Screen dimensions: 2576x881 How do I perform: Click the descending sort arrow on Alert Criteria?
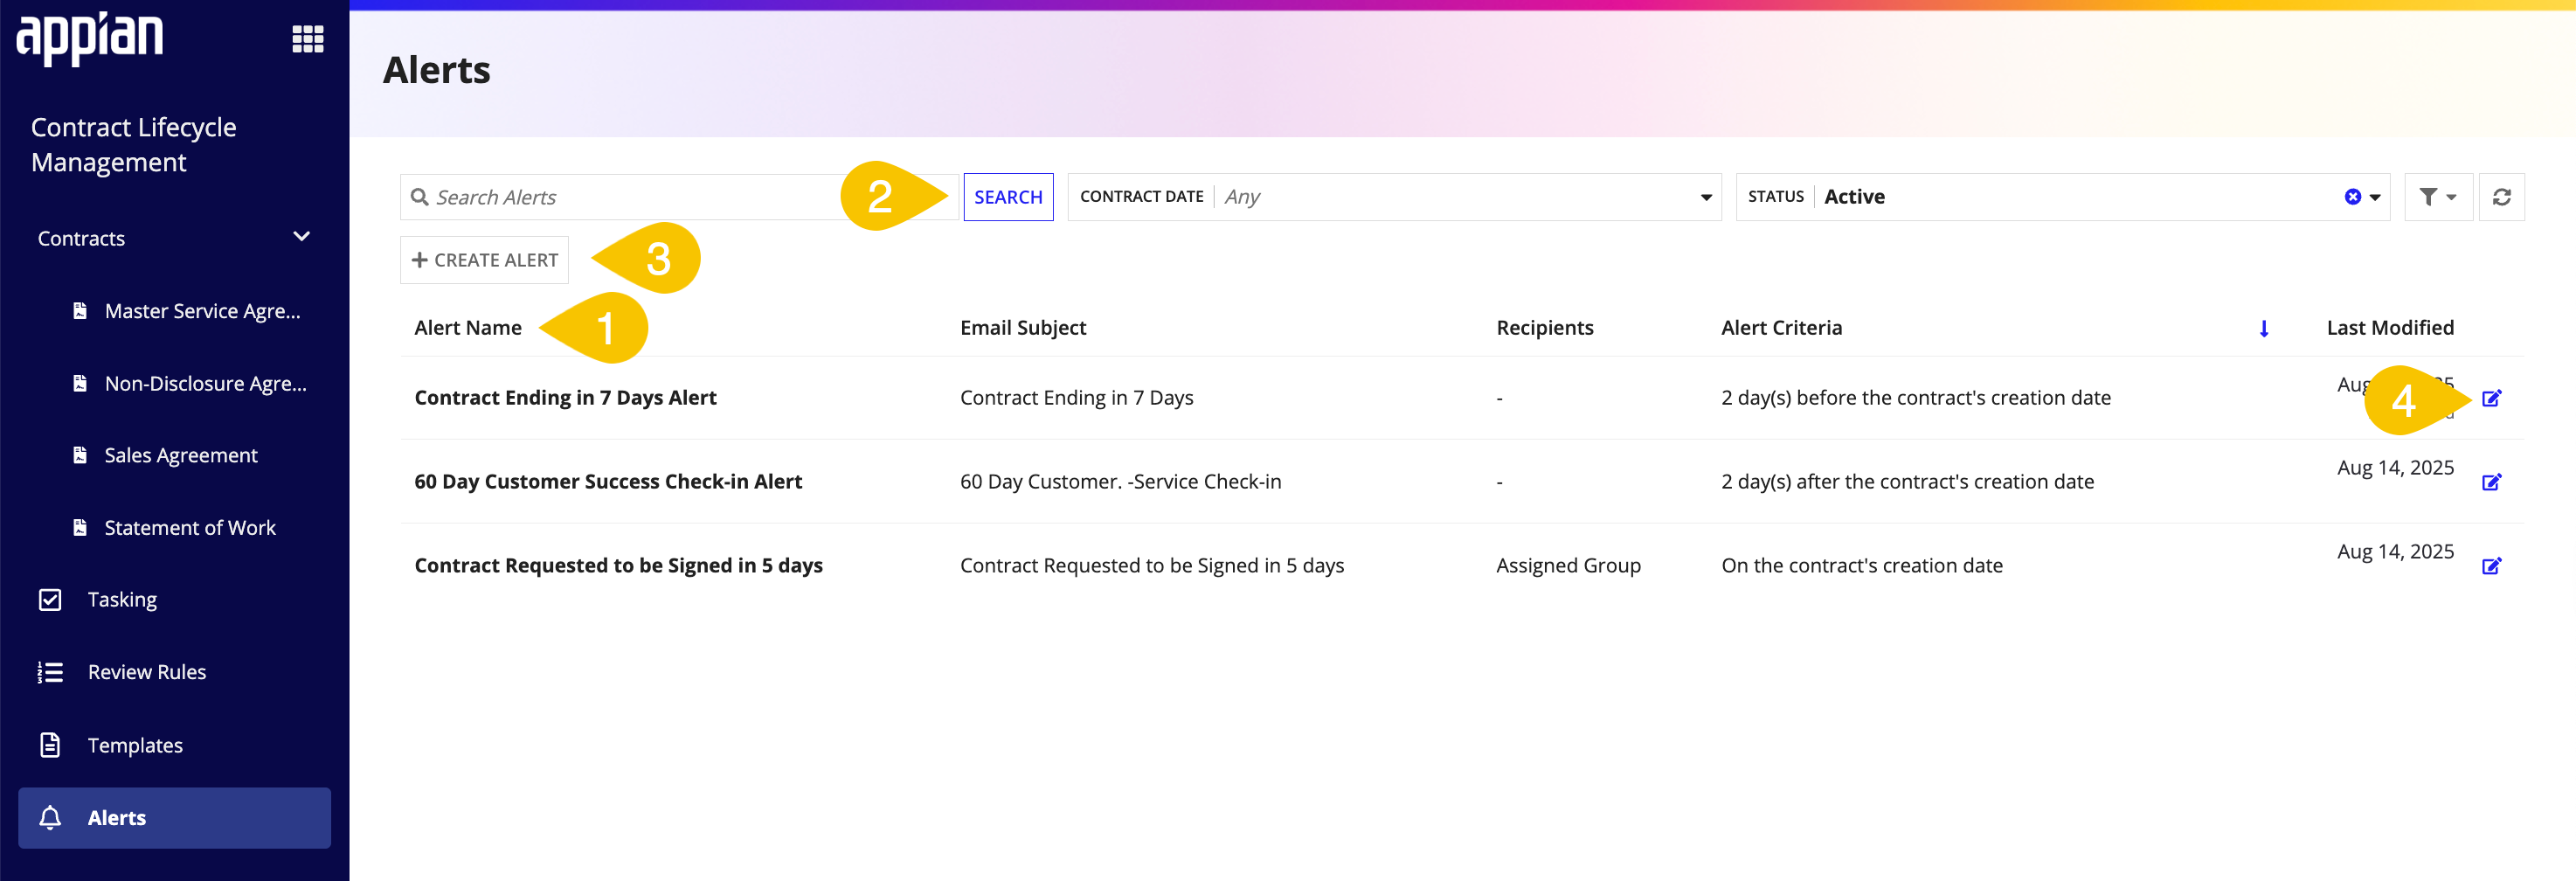click(2263, 328)
